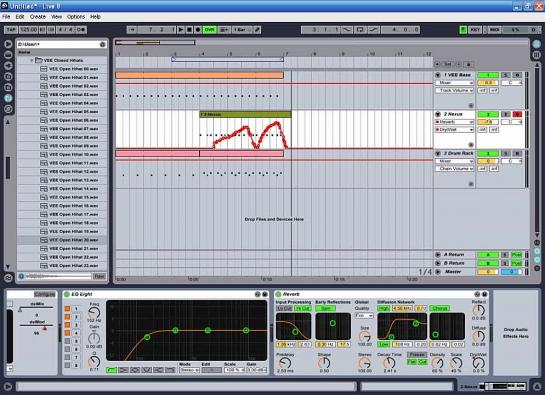
Task: Unfold the A Return track
Action: 438,255
